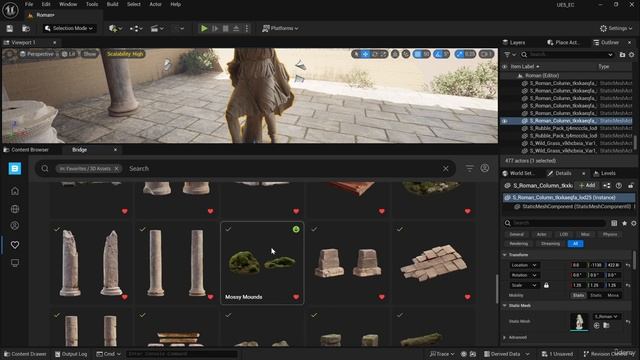Select the translate gizmo in viewport toolbar

pyautogui.click(x=365, y=54)
